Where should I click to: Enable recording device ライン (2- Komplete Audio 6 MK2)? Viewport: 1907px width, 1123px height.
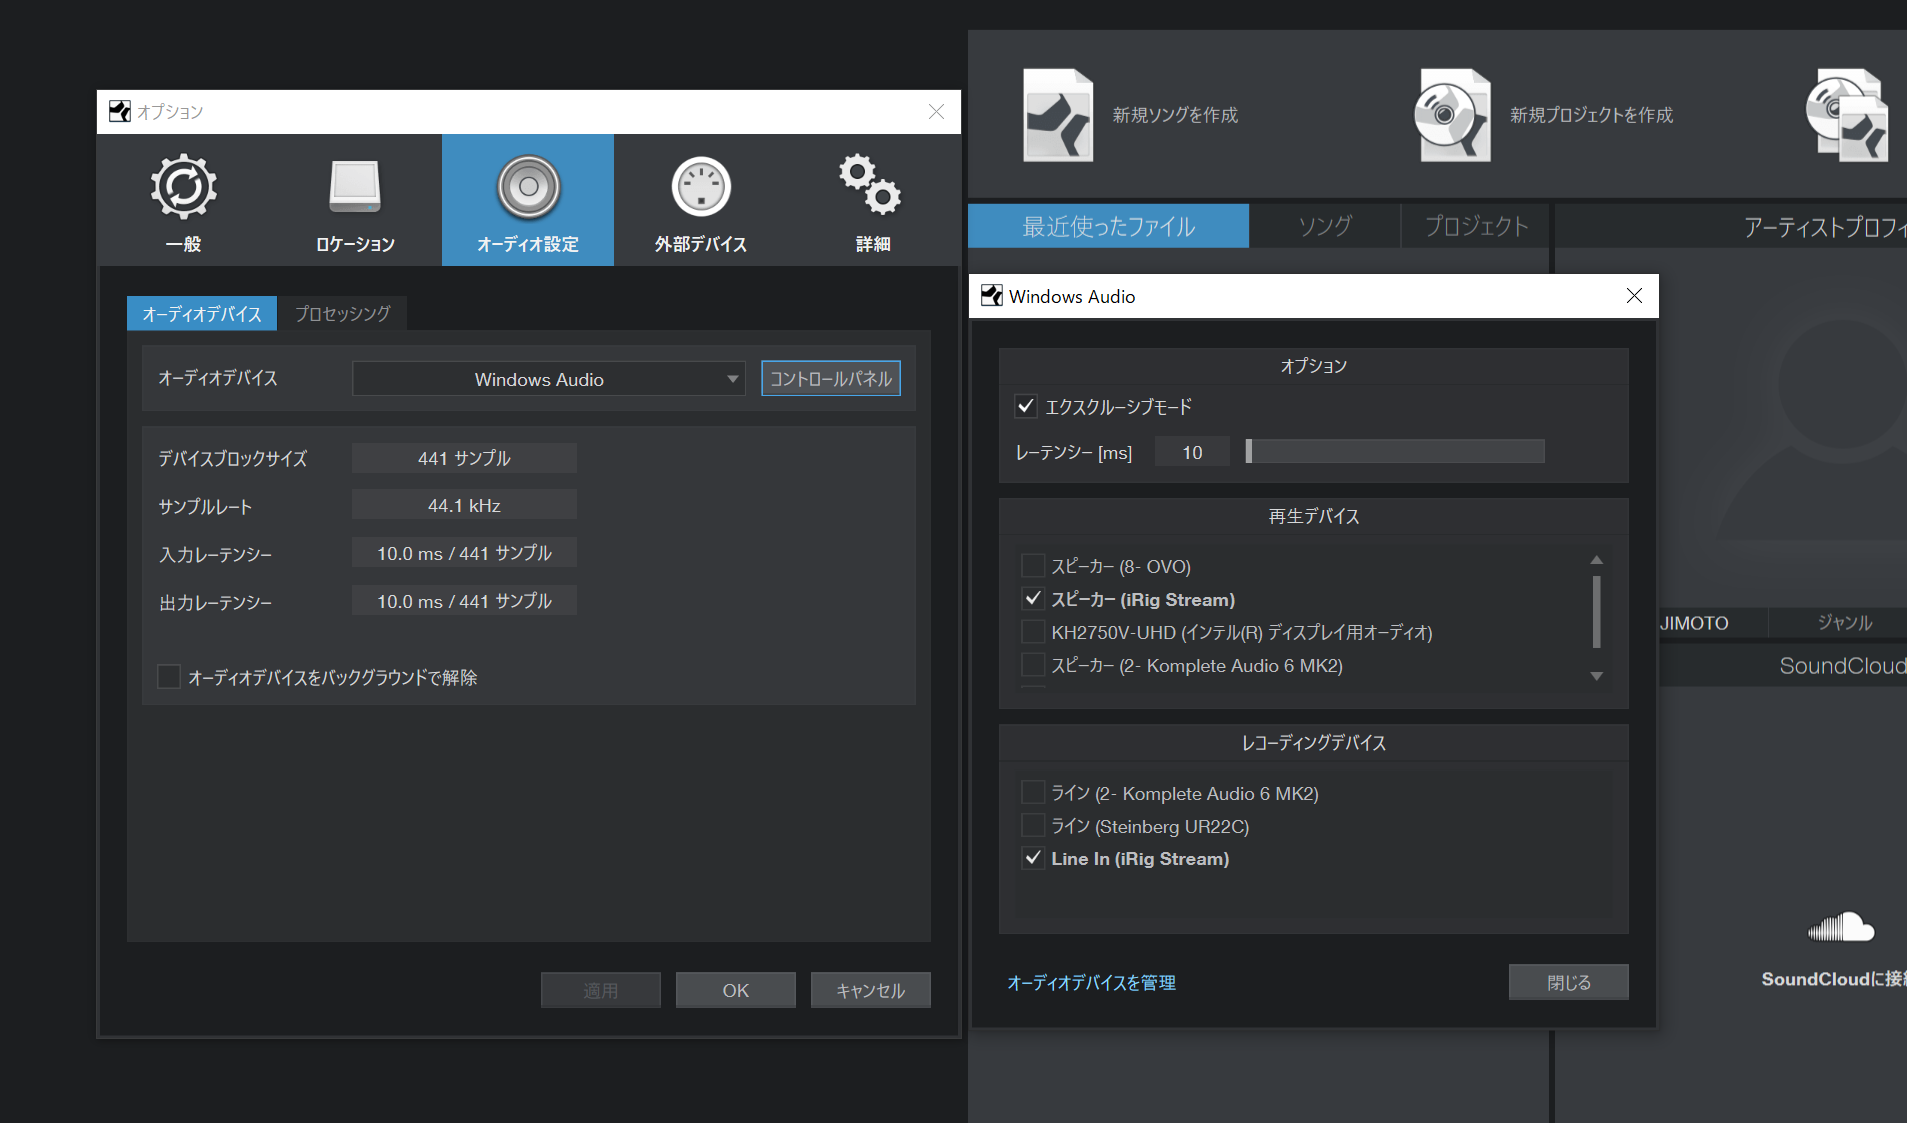(x=1033, y=793)
